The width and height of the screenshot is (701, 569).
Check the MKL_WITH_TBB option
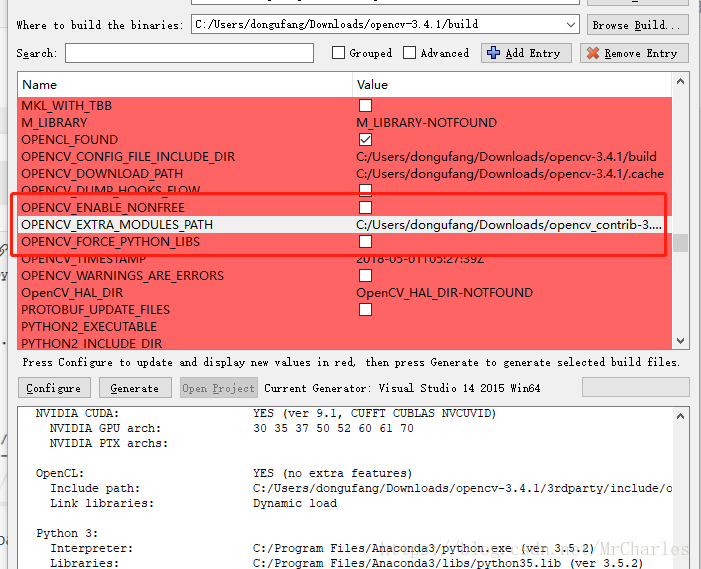[x=365, y=105]
